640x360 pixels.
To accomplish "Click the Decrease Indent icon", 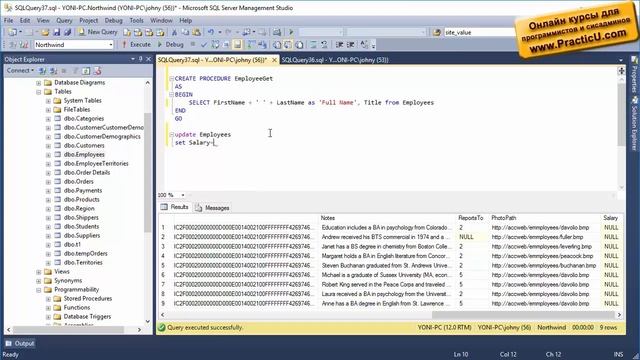I will tap(340, 44).
